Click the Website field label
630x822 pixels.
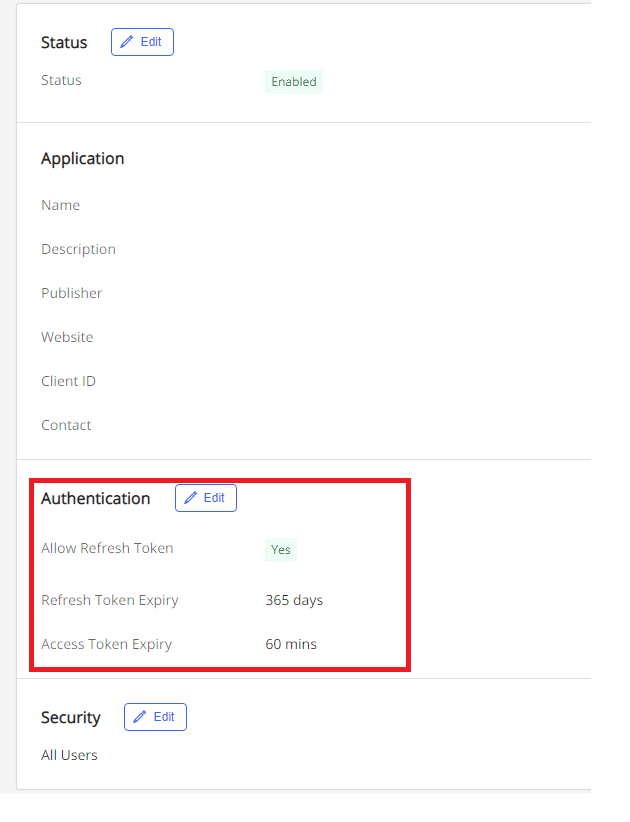pyautogui.click(x=67, y=337)
